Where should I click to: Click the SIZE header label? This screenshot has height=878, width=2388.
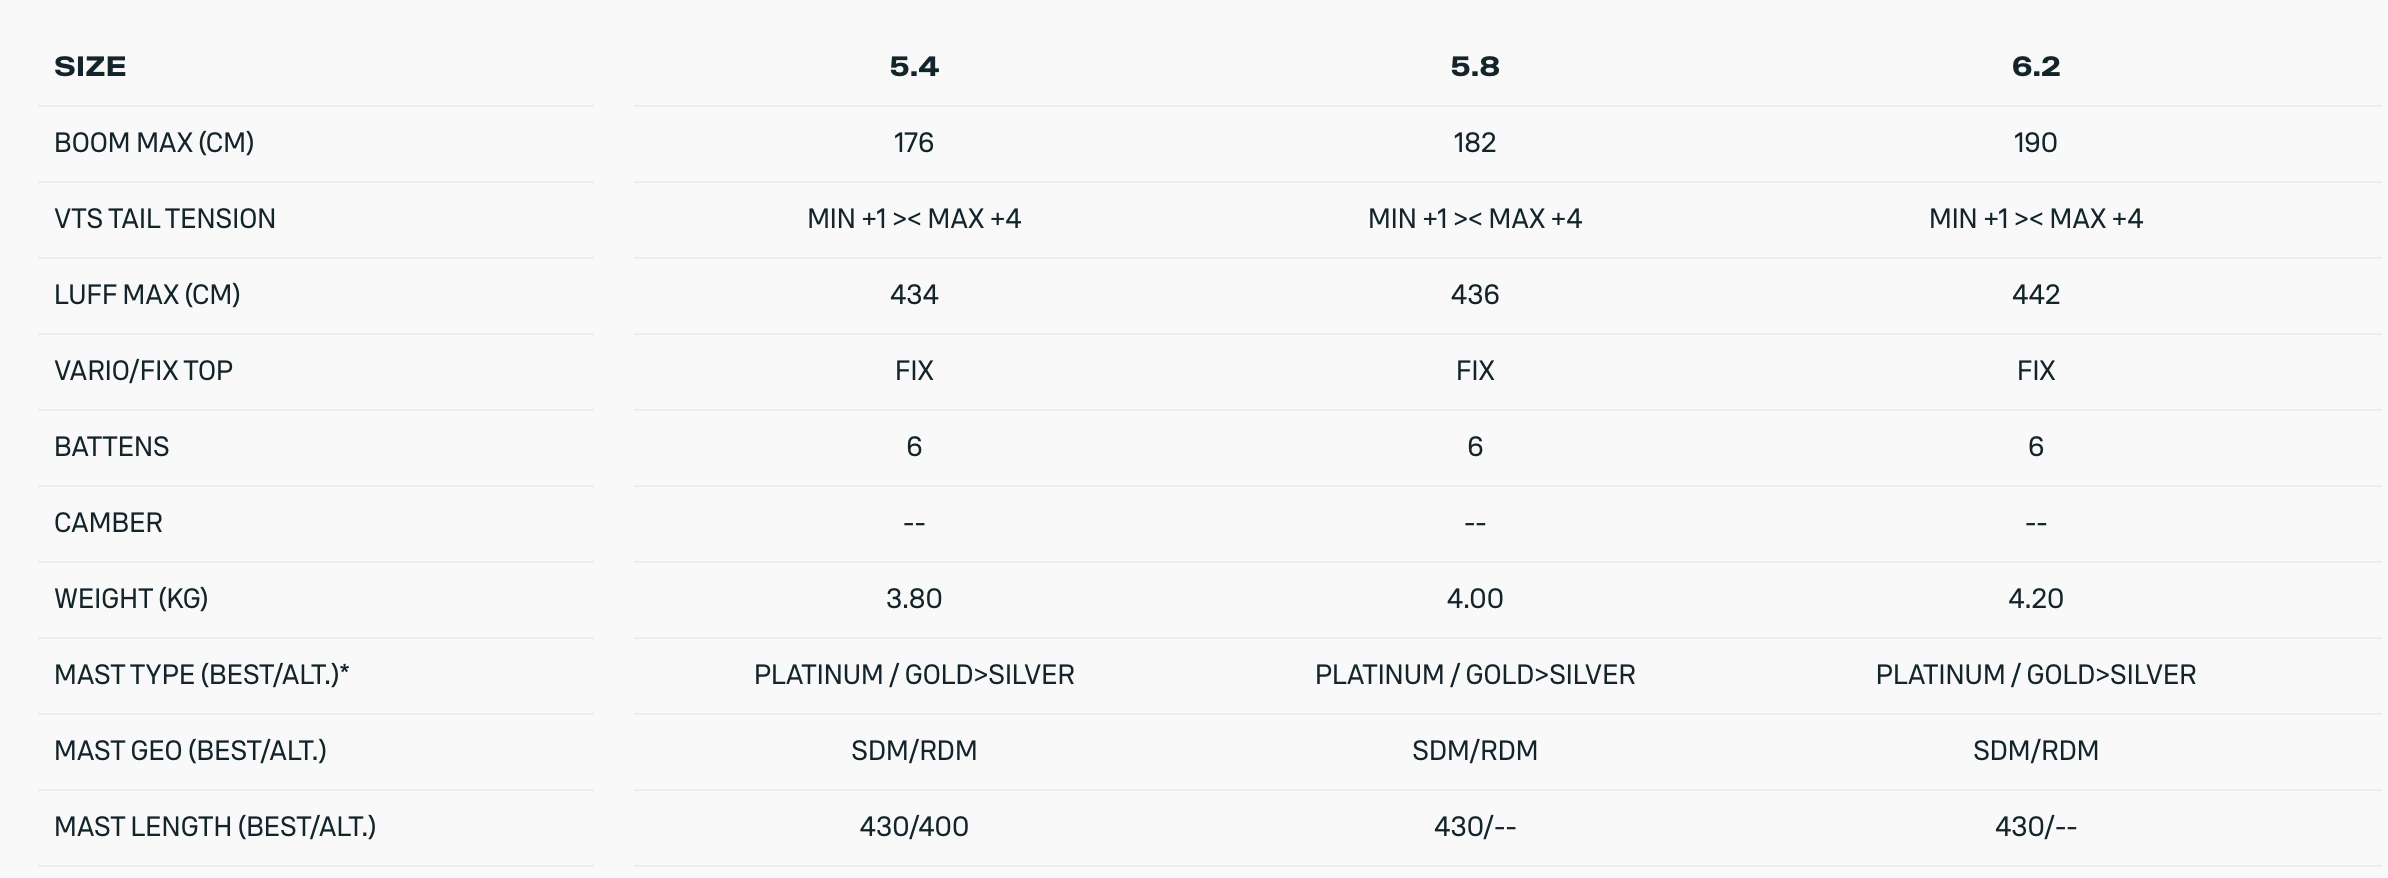[x=90, y=67]
